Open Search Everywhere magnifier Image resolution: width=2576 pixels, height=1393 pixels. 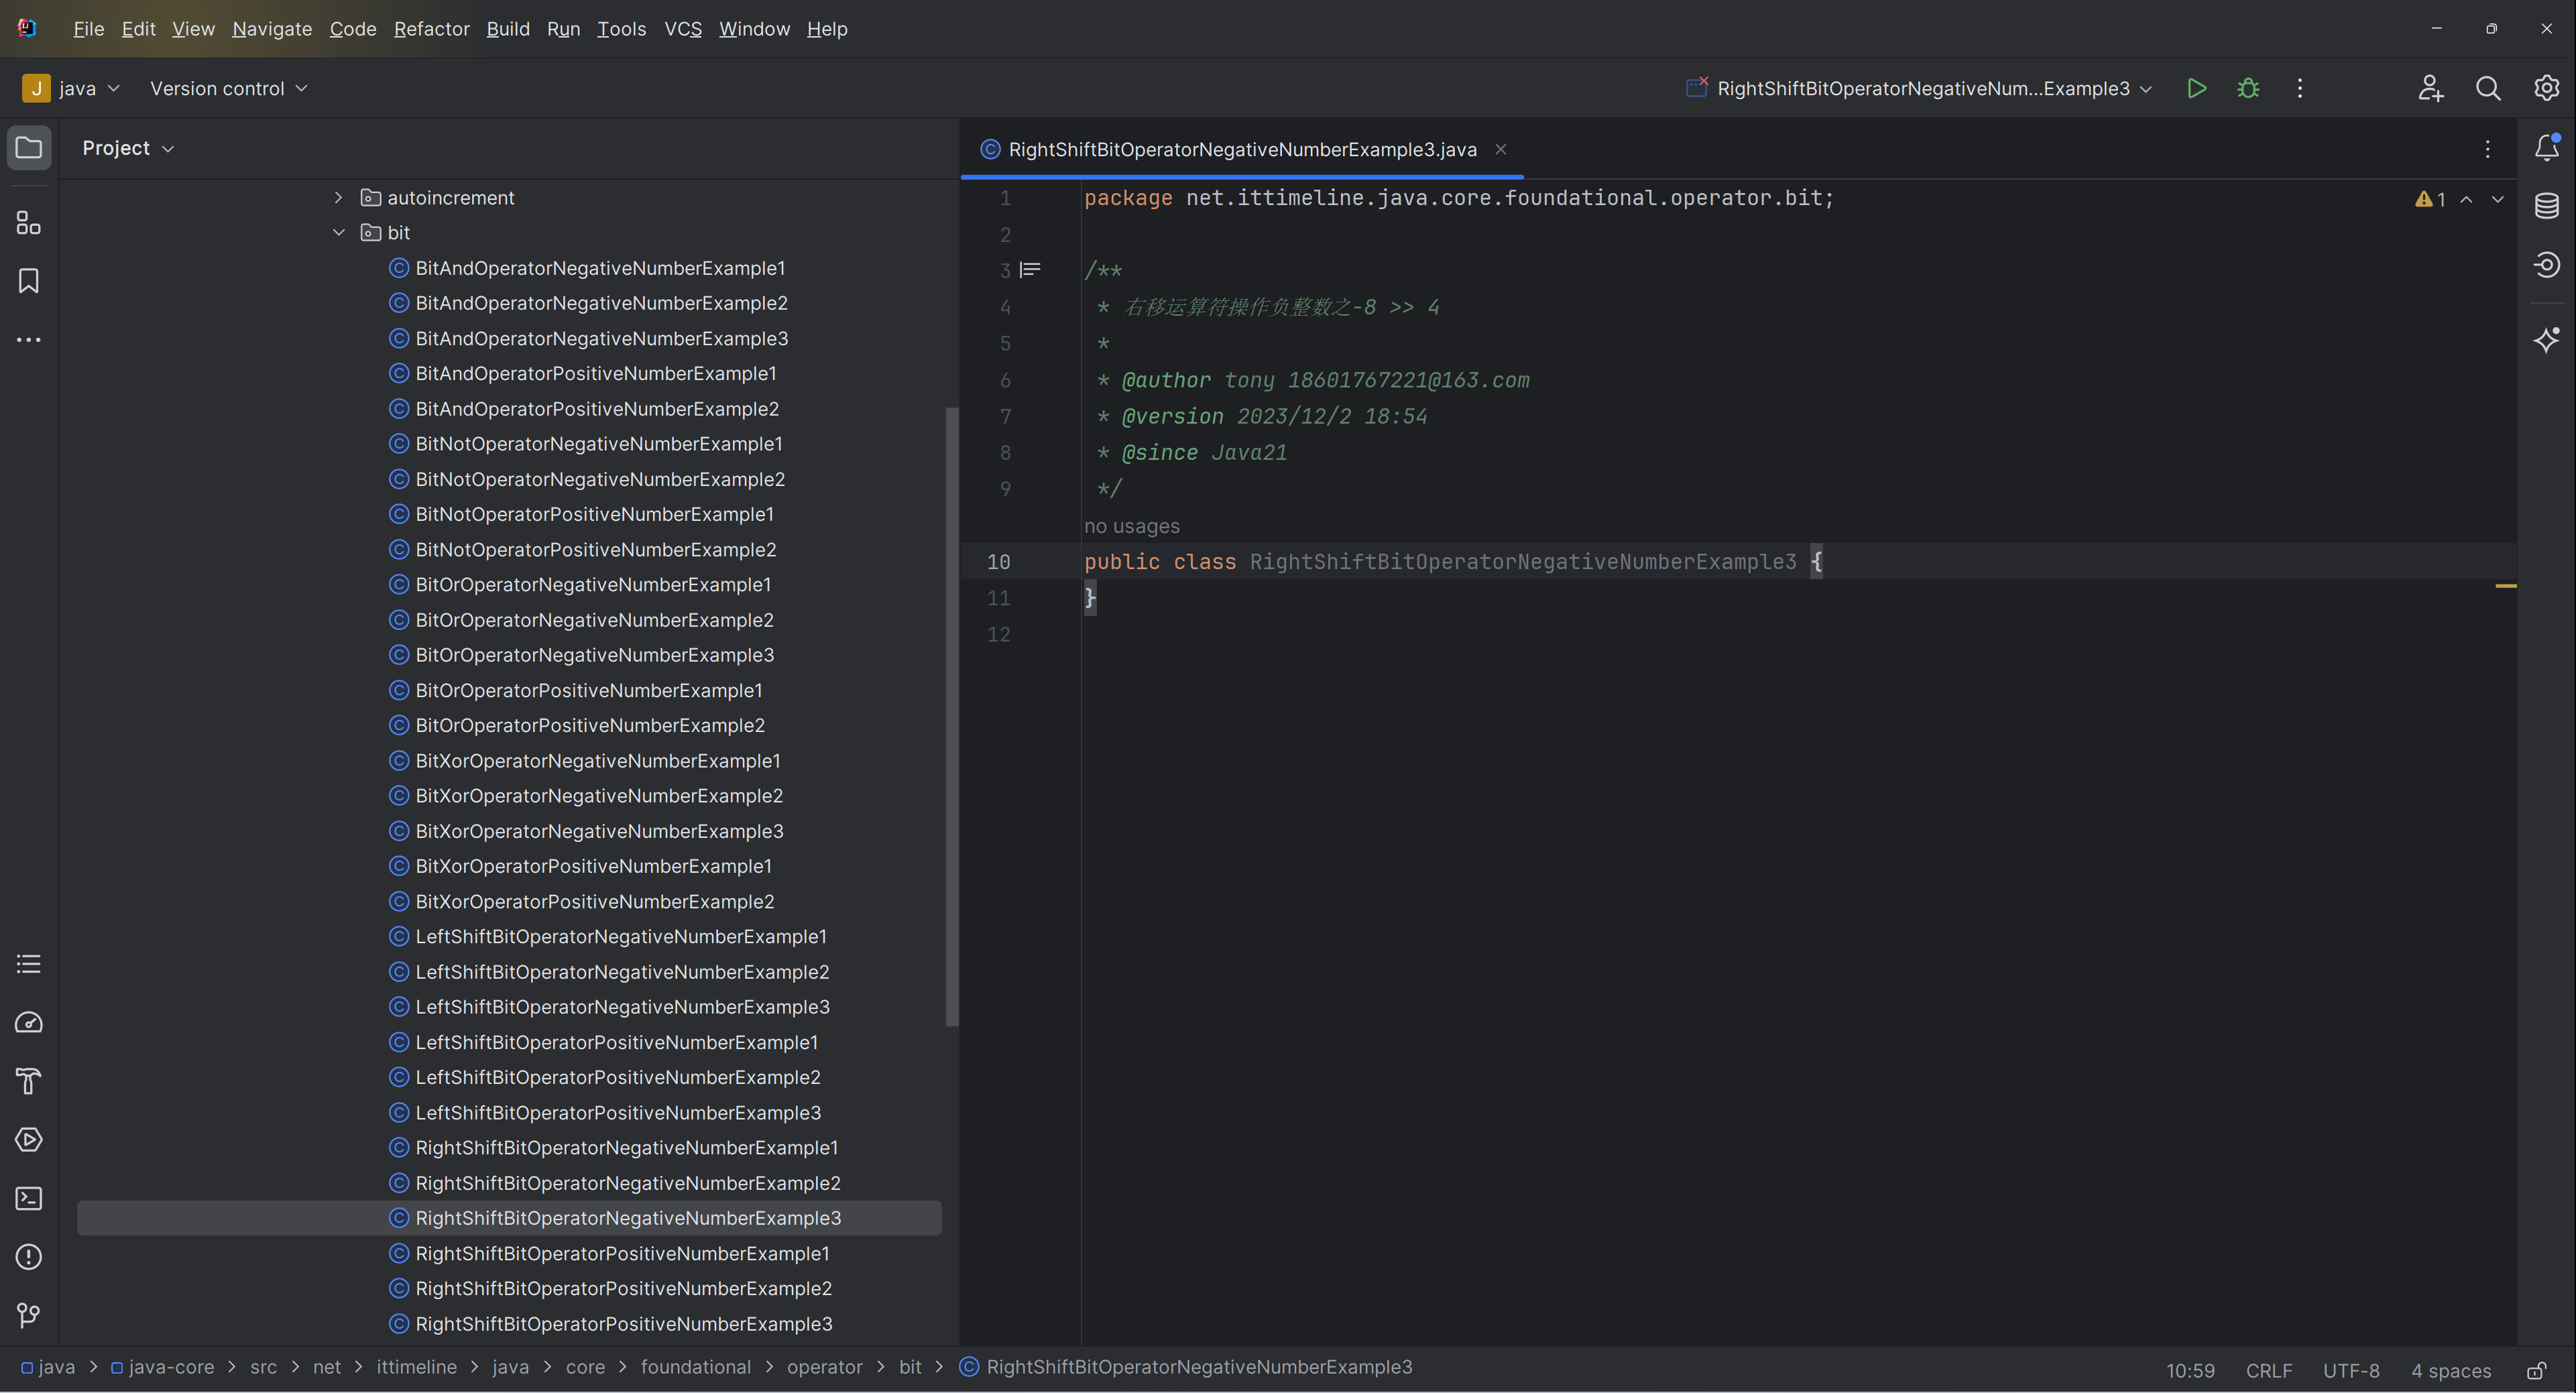click(x=2488, y=88)
